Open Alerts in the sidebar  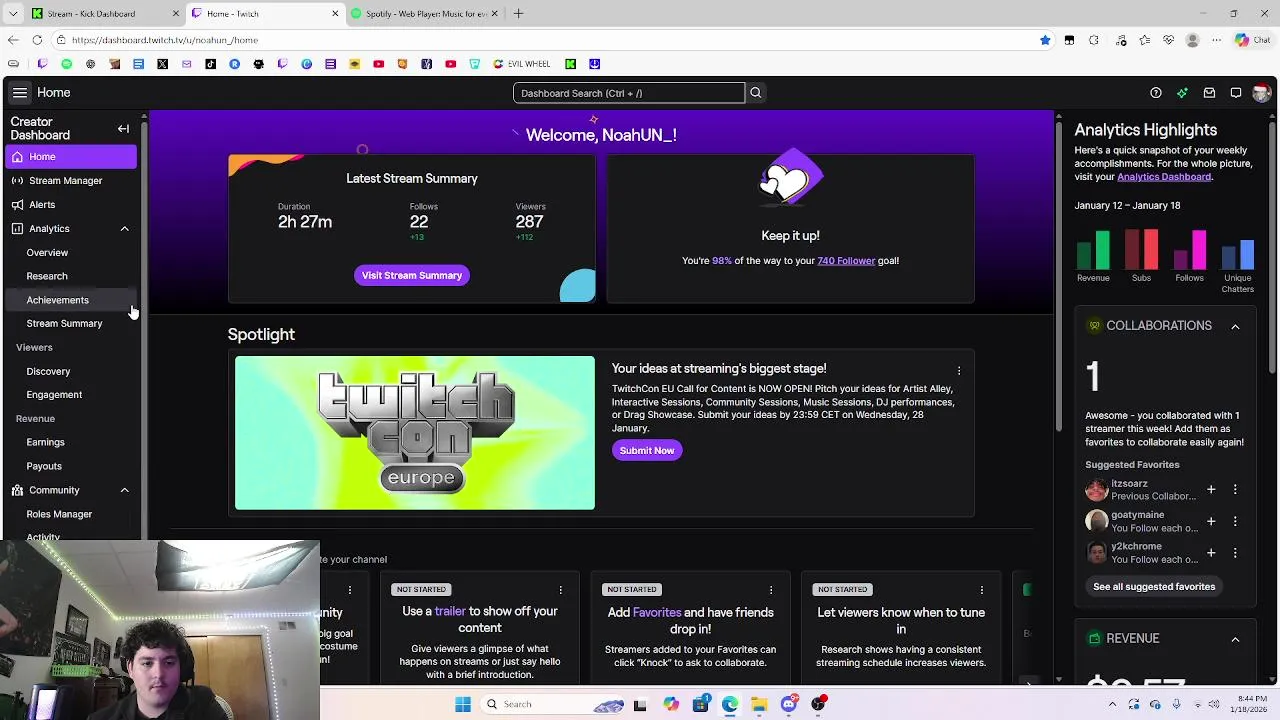coord(70,205)
